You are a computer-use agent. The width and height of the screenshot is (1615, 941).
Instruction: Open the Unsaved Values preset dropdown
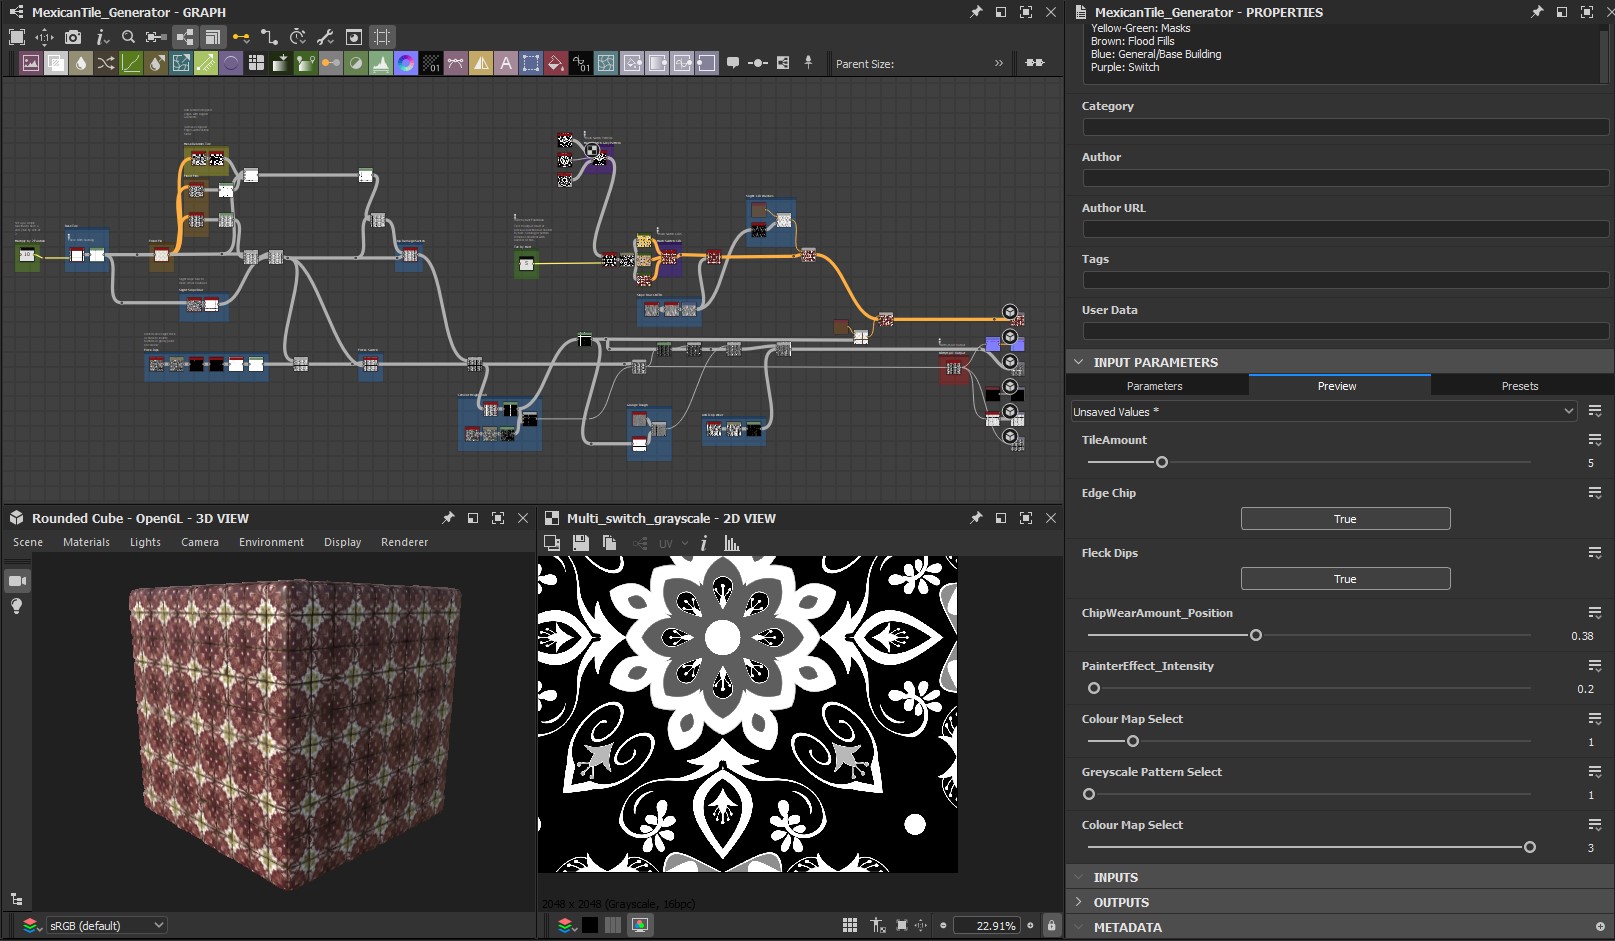1323,411
